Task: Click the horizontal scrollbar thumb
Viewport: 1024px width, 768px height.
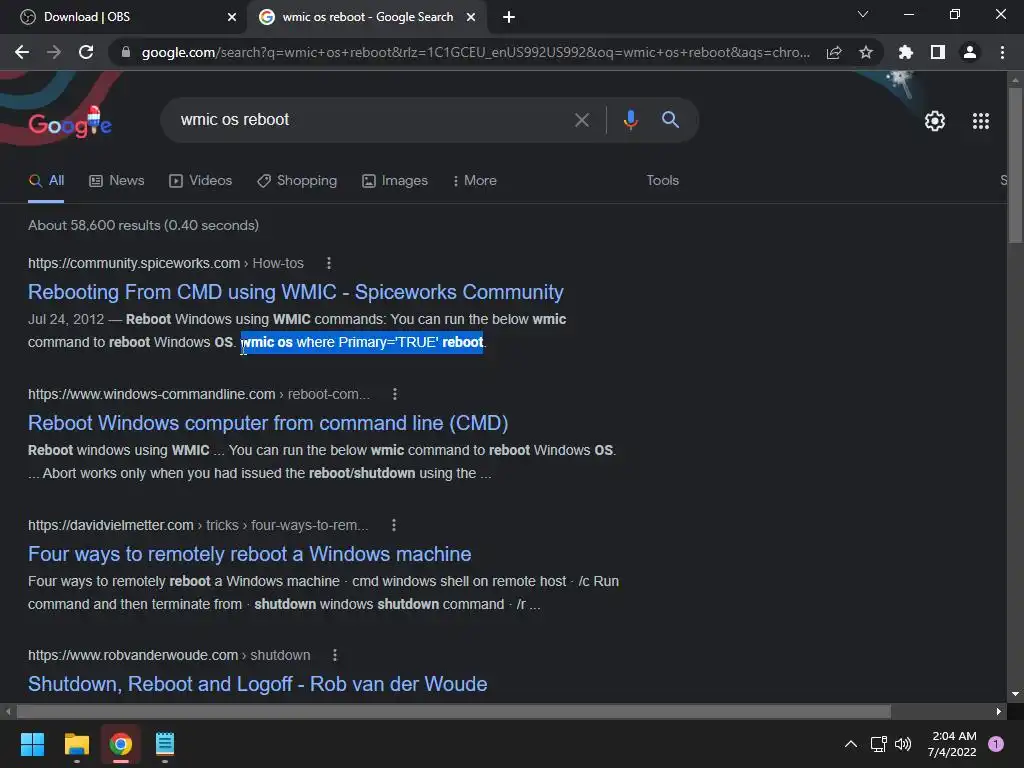Action: pos(453,711)
